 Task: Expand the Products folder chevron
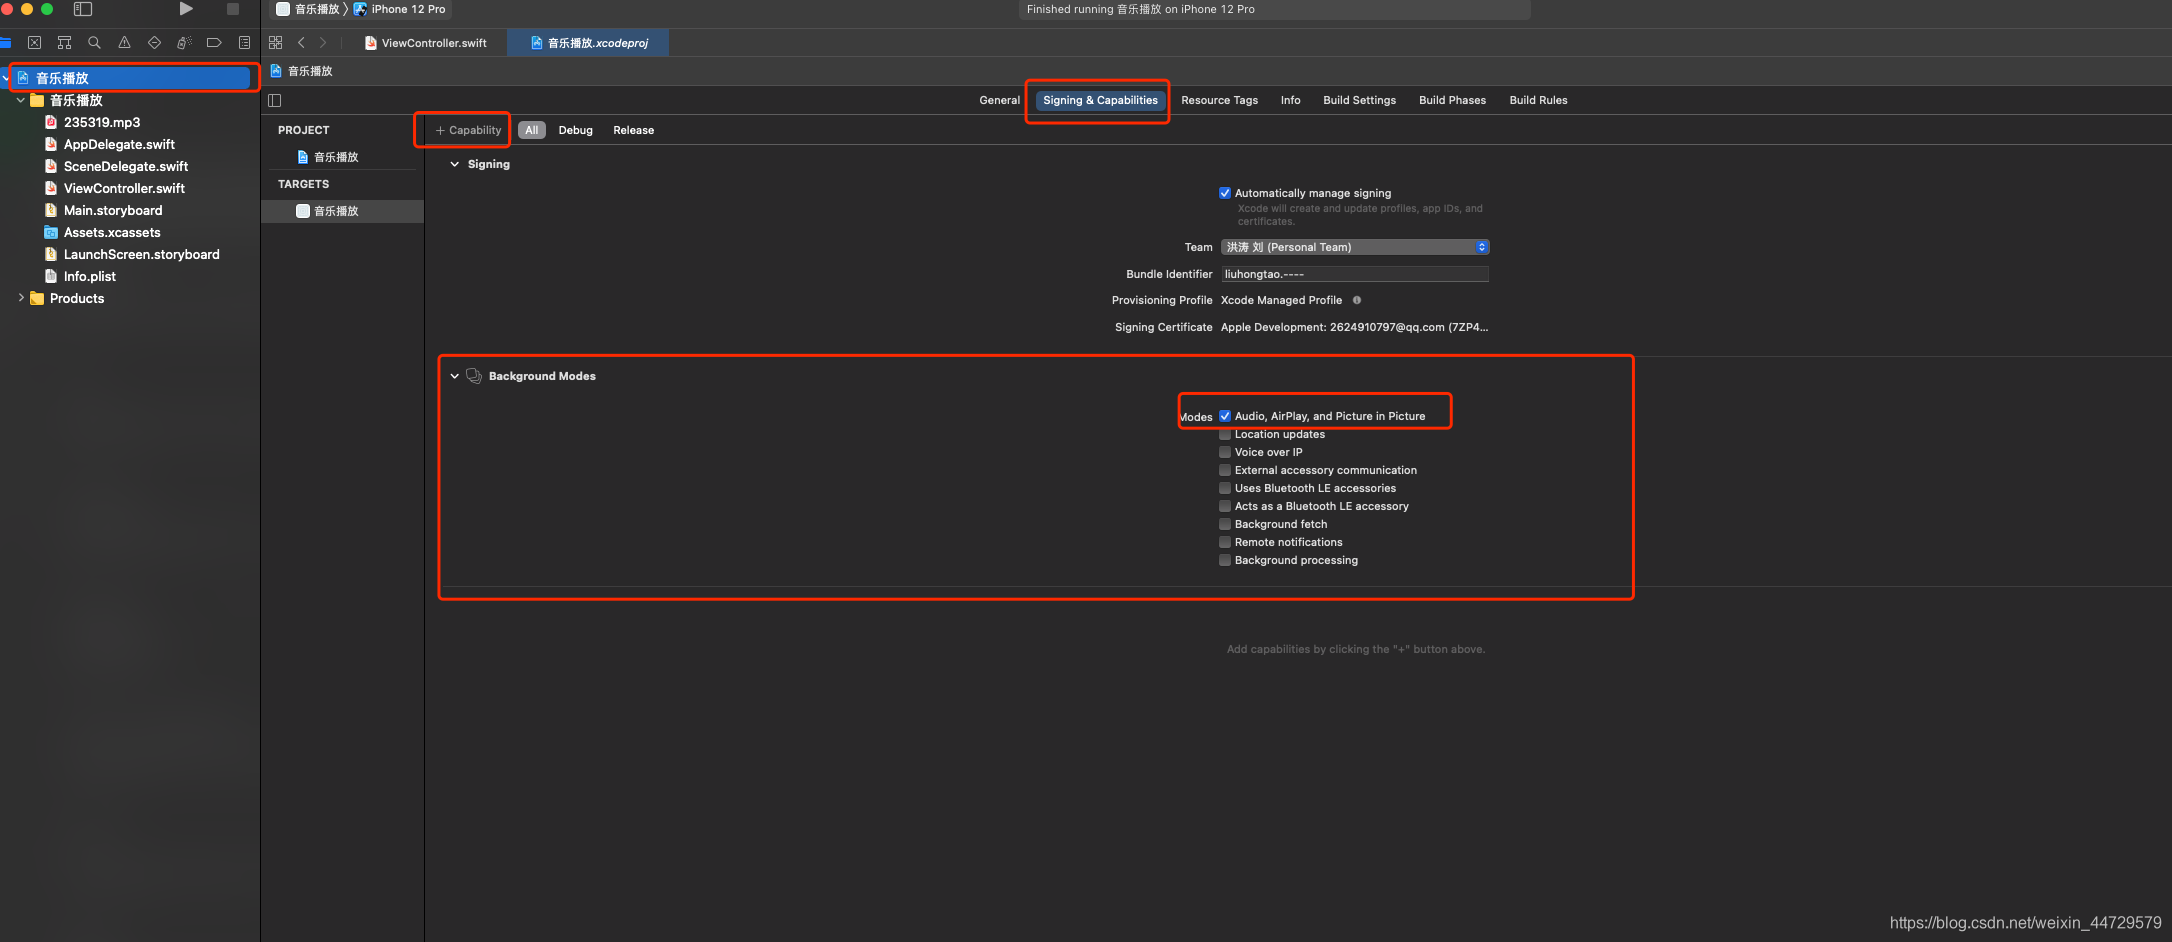click(21, 298)
